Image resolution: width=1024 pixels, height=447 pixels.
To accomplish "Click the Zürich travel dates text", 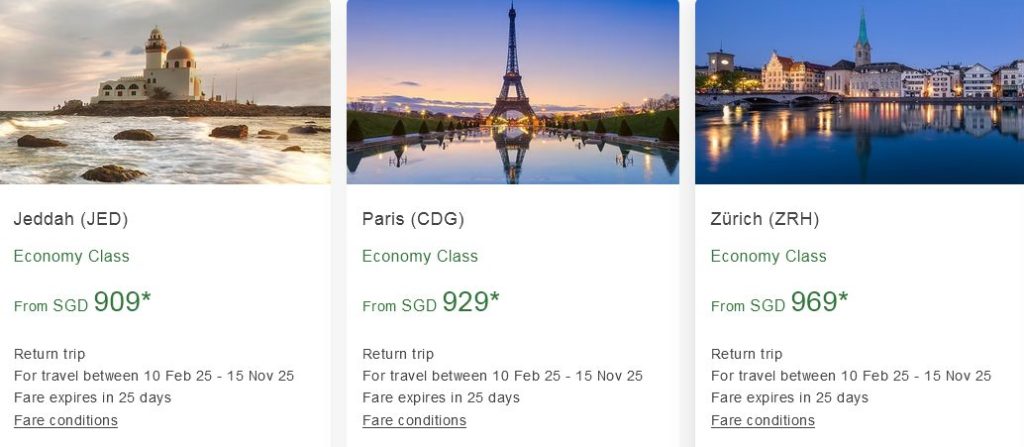I will [x=851, y=376].
